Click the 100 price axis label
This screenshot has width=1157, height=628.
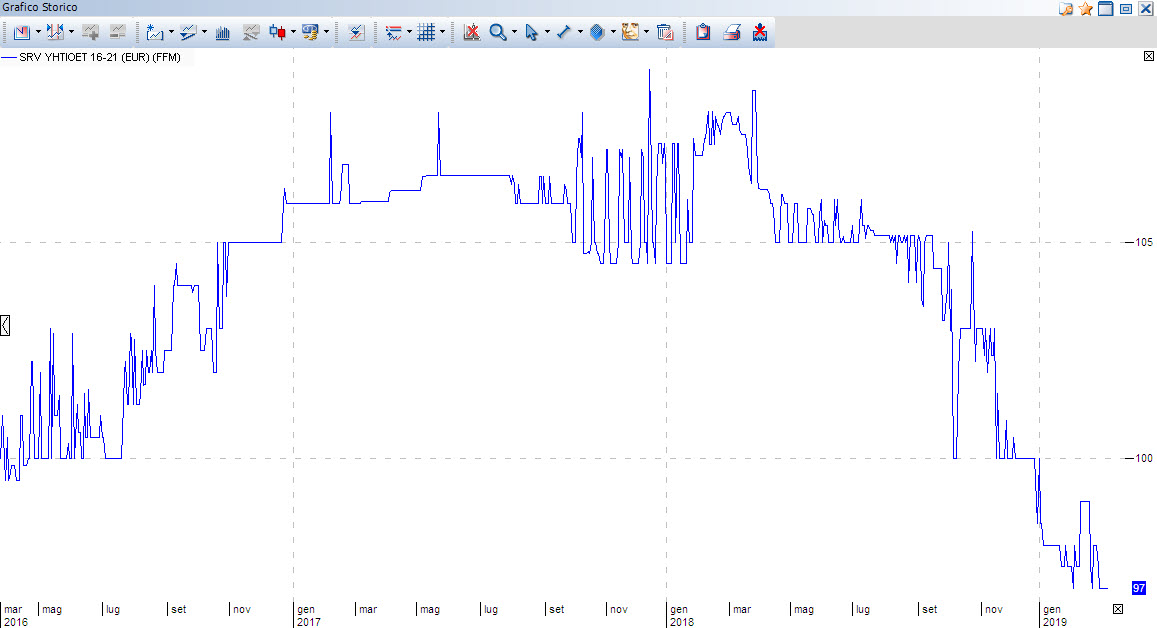1143,458
